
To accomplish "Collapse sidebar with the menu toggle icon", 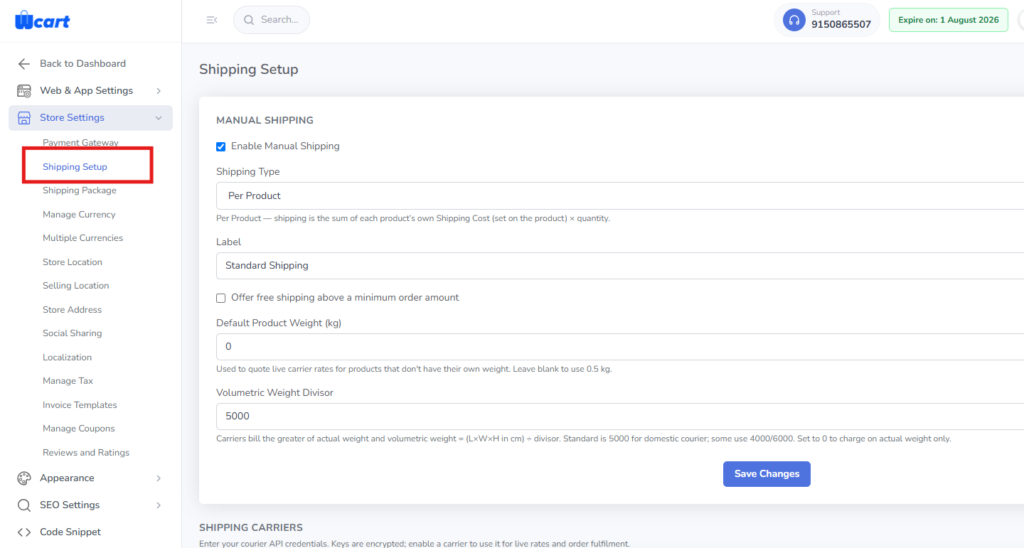I will click(212, 20).
